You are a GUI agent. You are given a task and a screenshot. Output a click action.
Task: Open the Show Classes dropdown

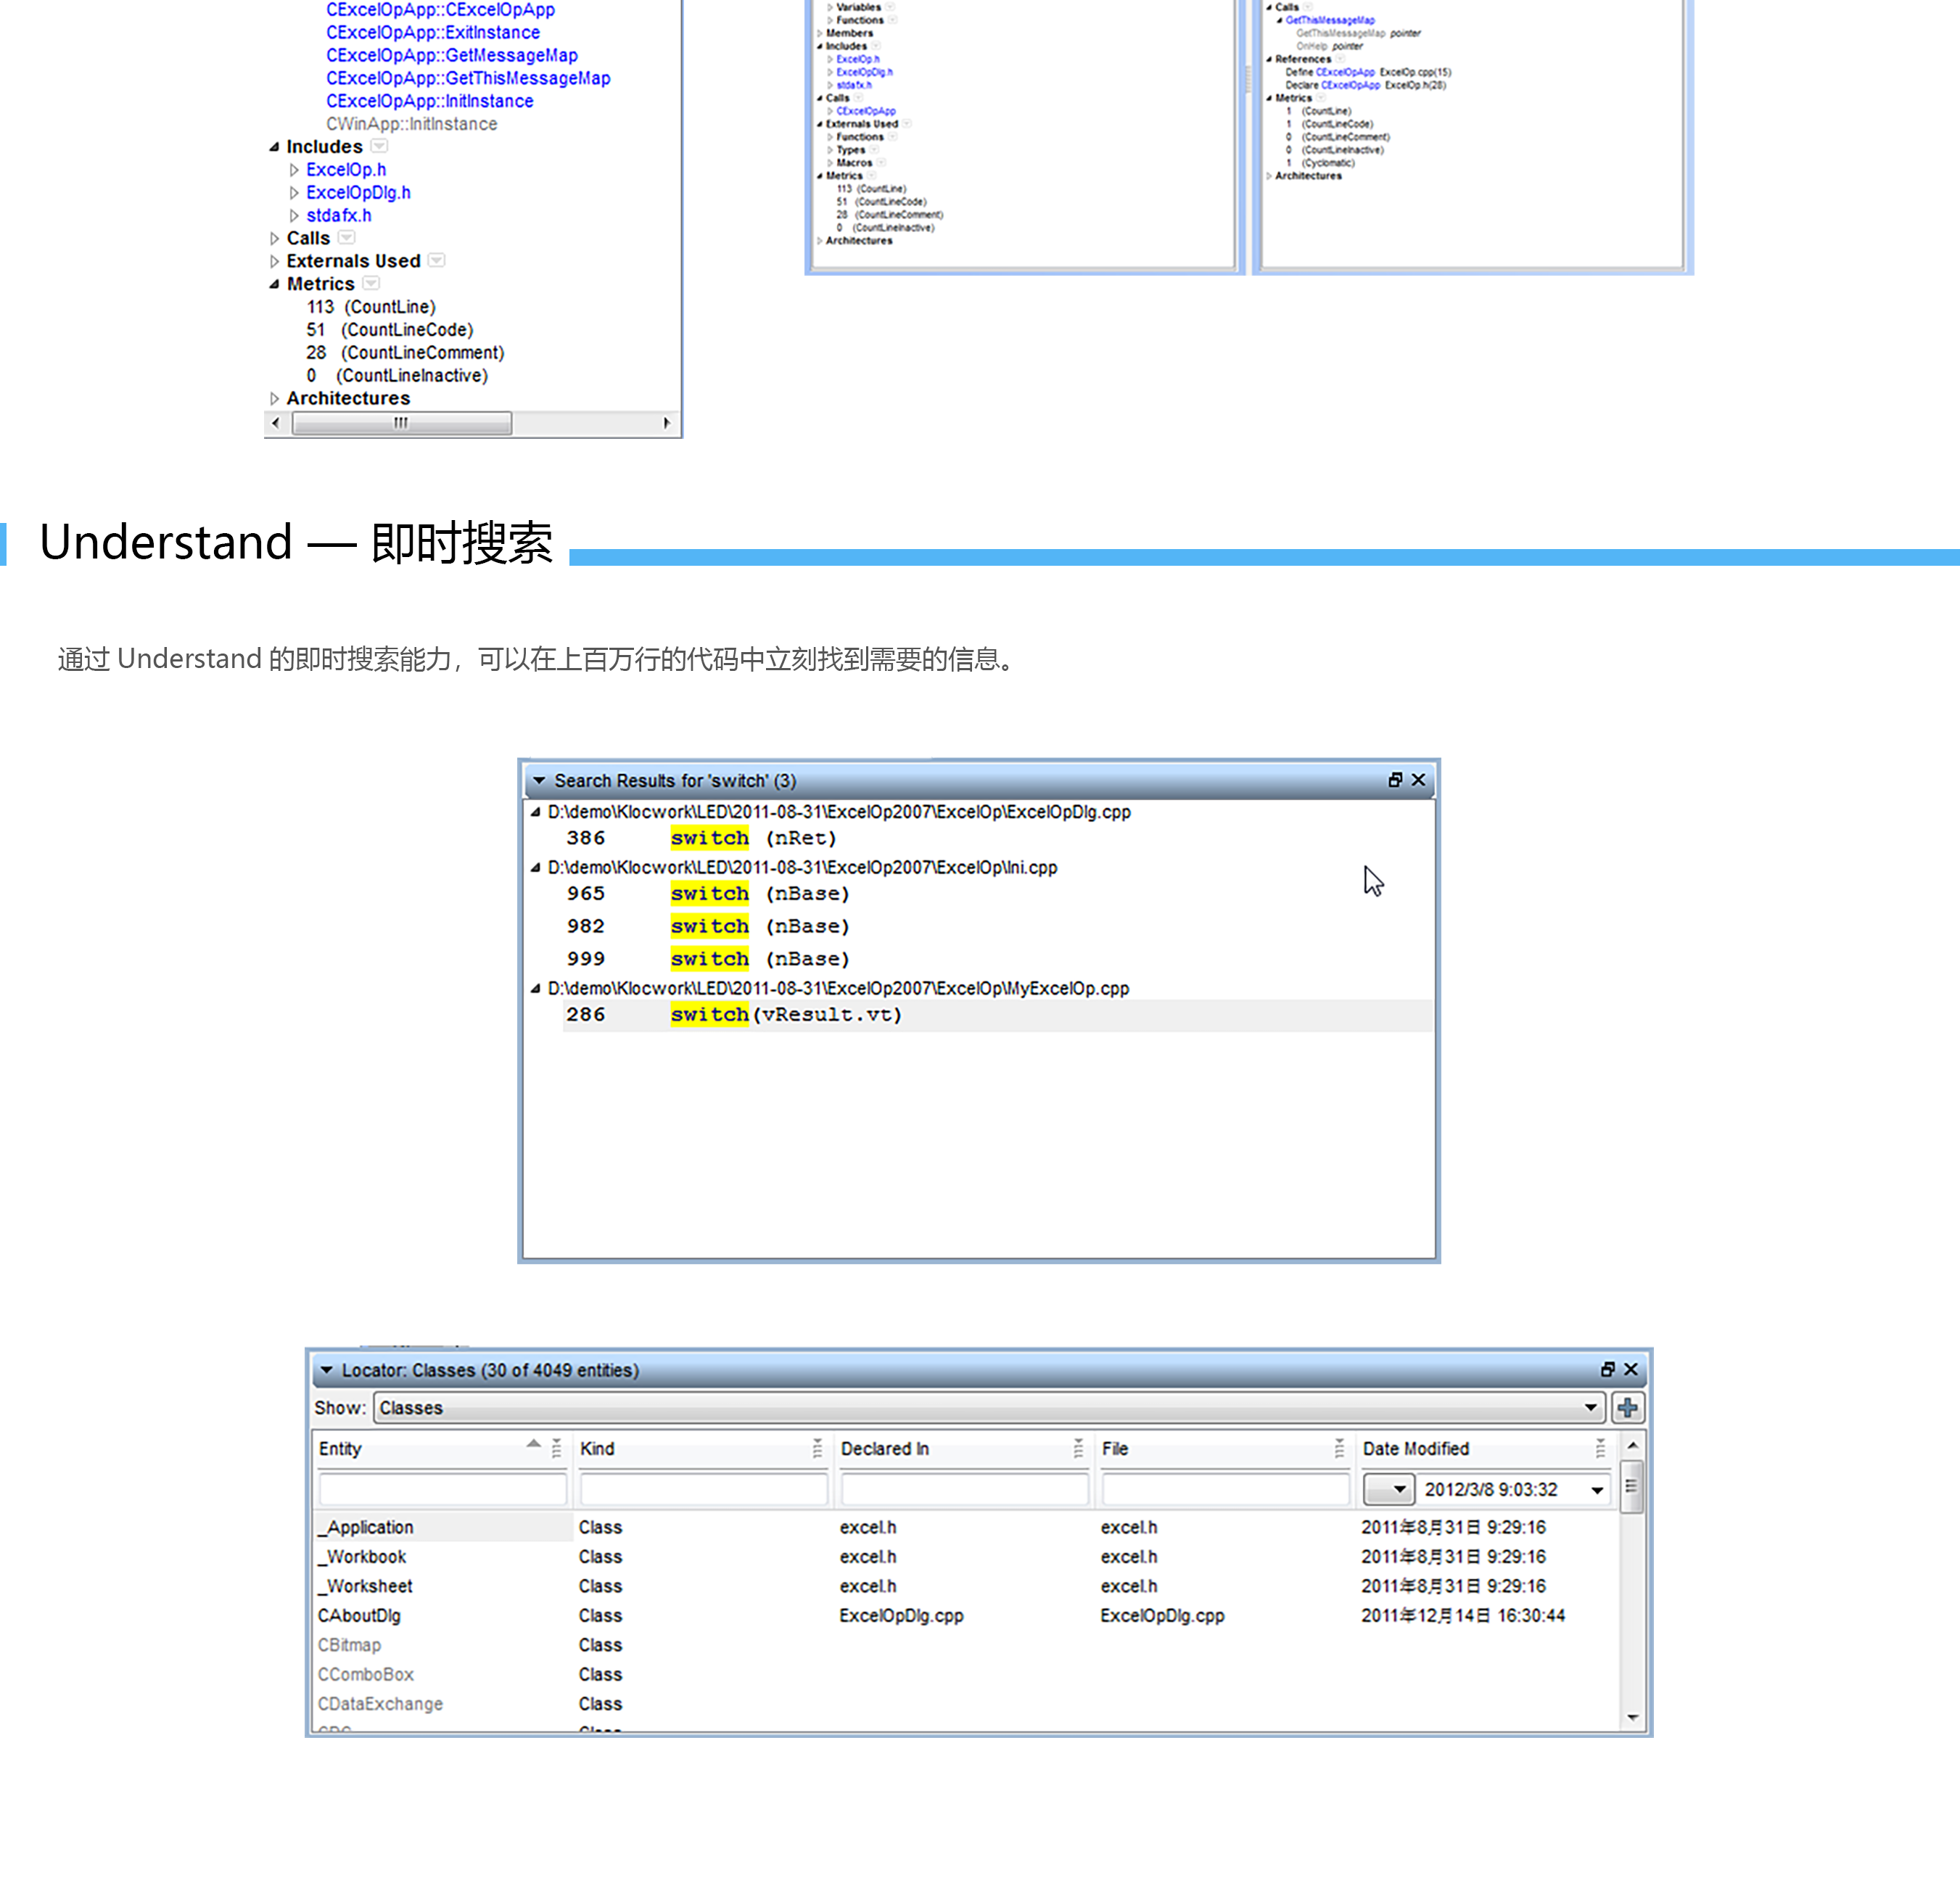(x=1590, y=1408)
